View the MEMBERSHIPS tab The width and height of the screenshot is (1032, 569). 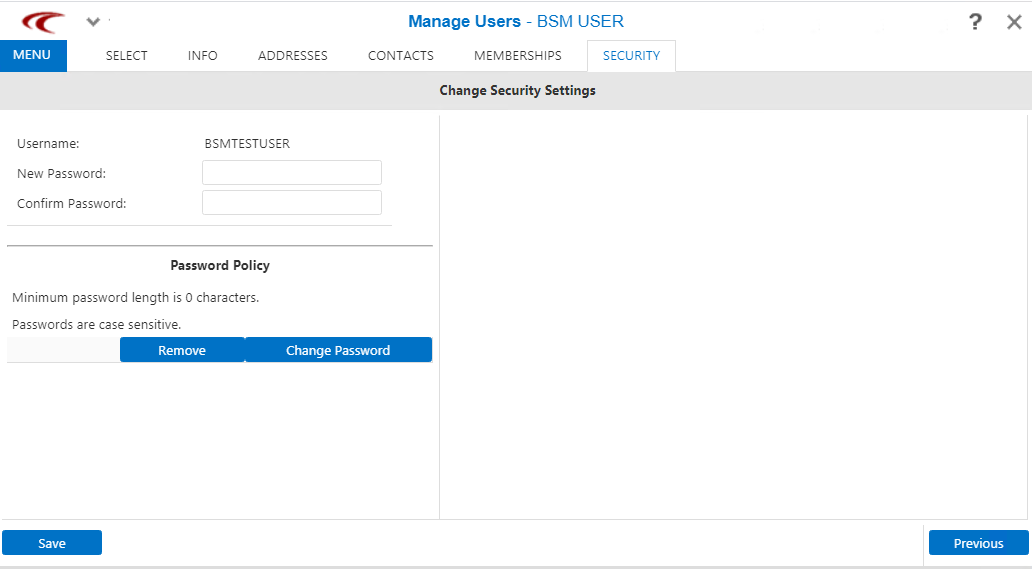(518, 56)
